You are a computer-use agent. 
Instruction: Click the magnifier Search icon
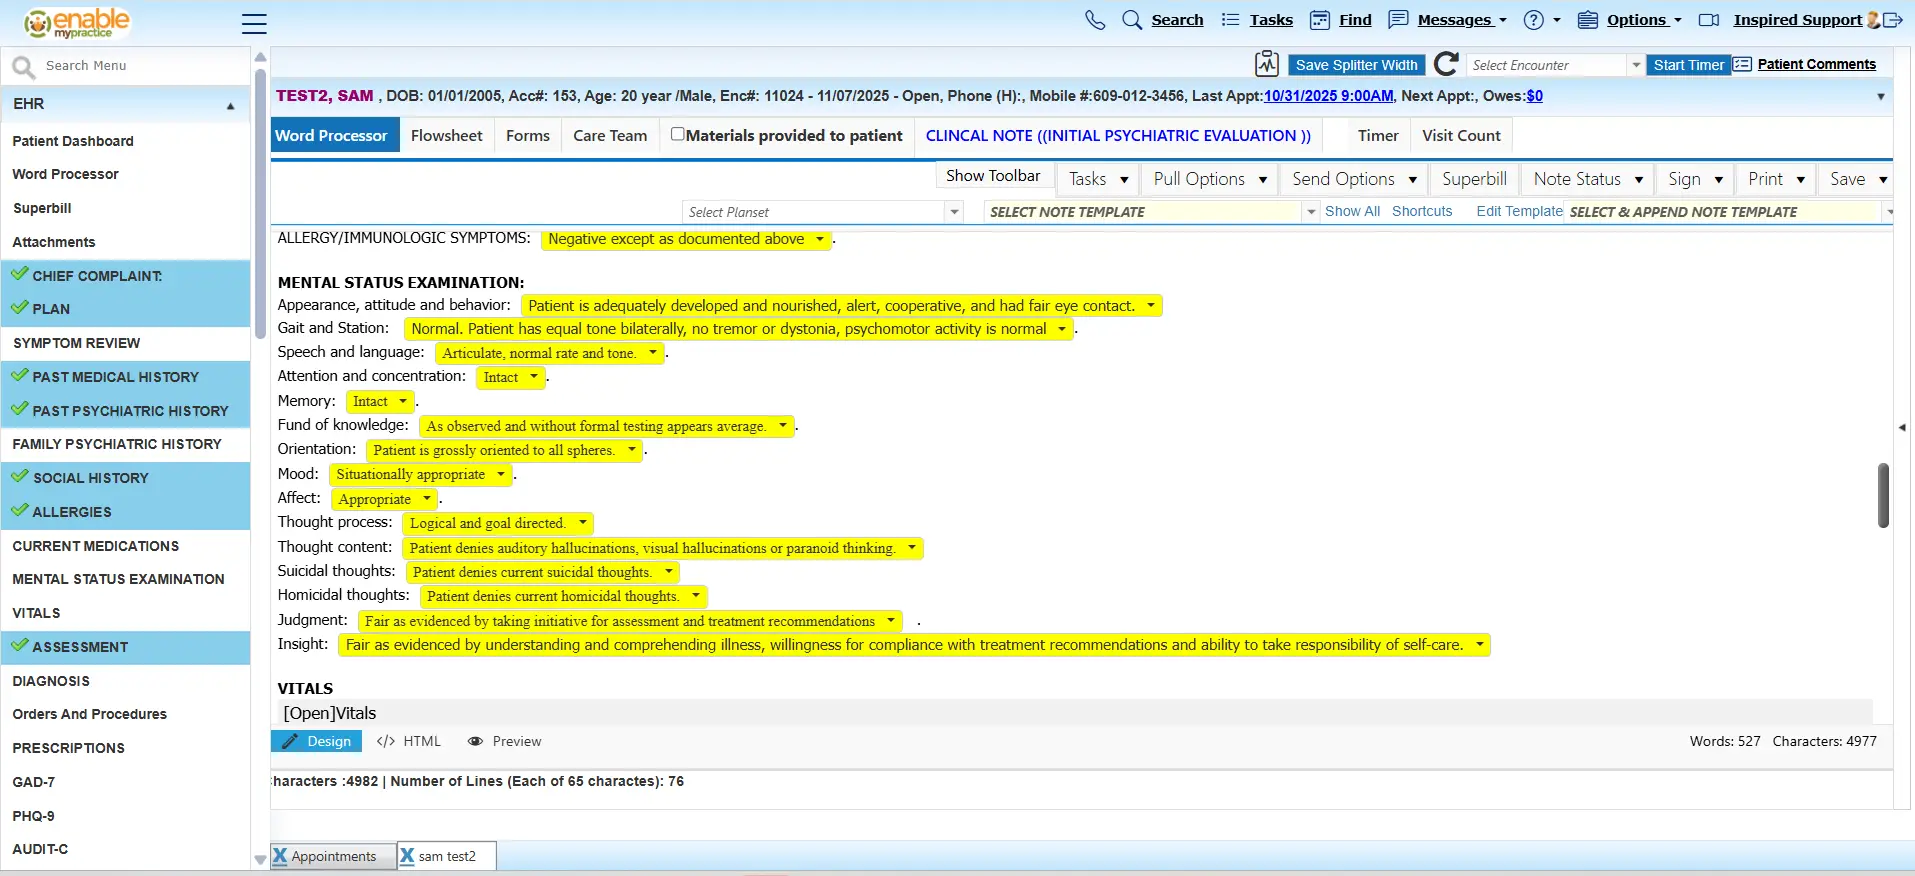pos(1132,20)
